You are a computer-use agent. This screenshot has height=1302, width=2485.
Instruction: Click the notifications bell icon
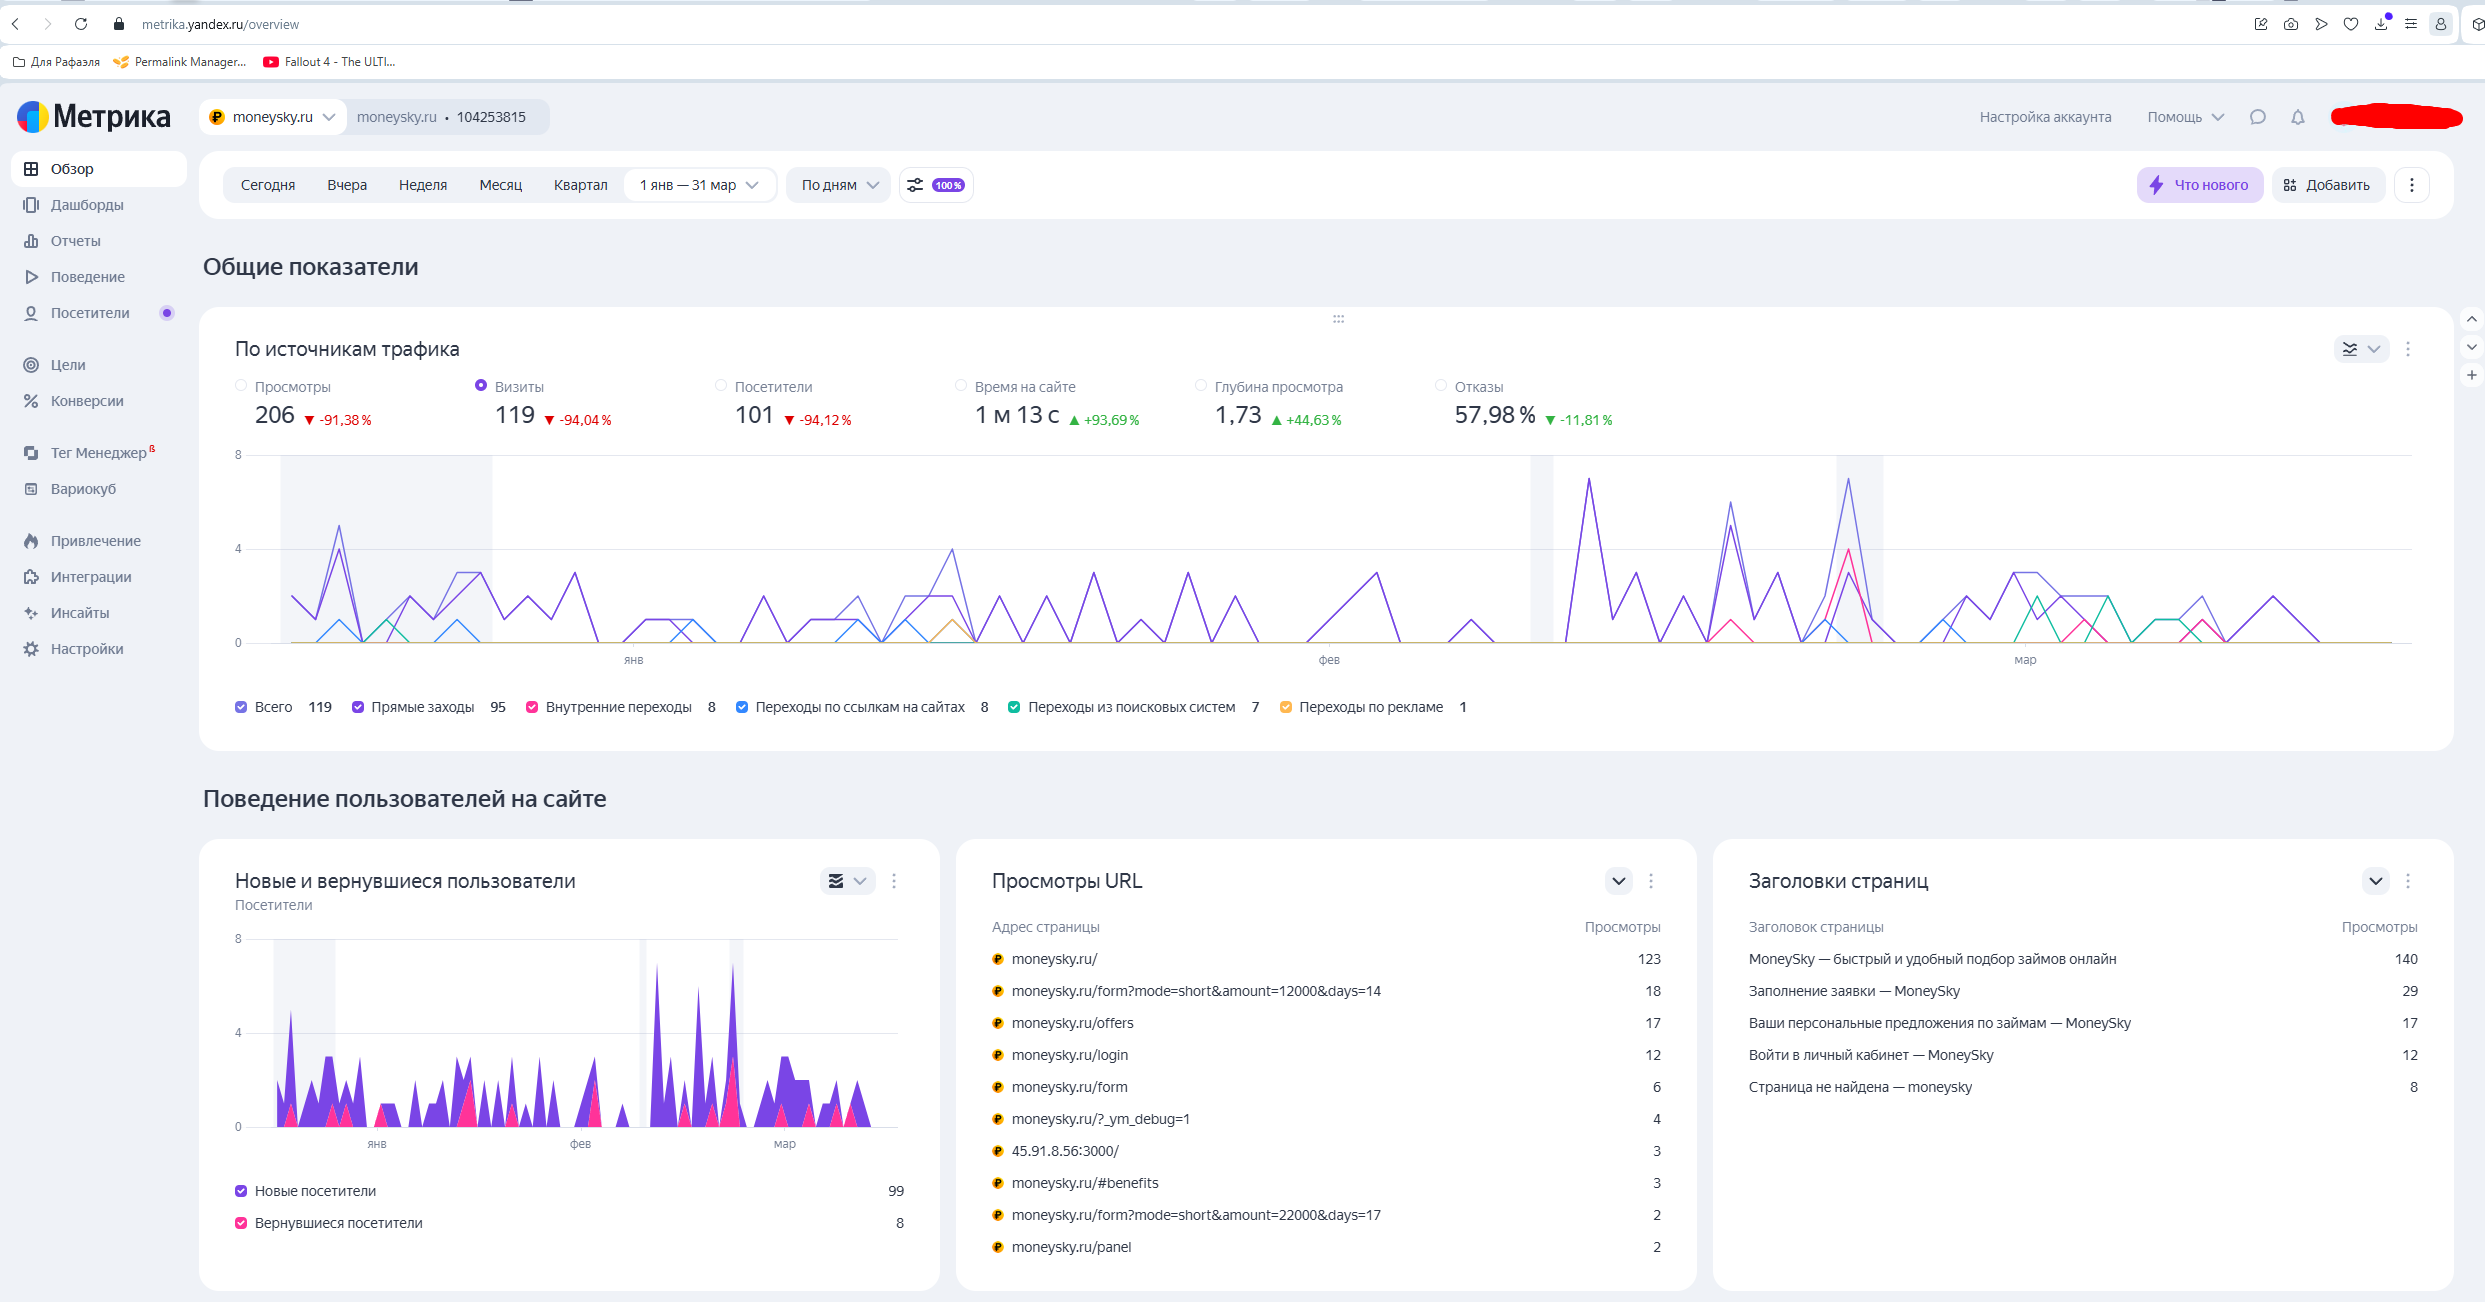(x=2298, y=117)
